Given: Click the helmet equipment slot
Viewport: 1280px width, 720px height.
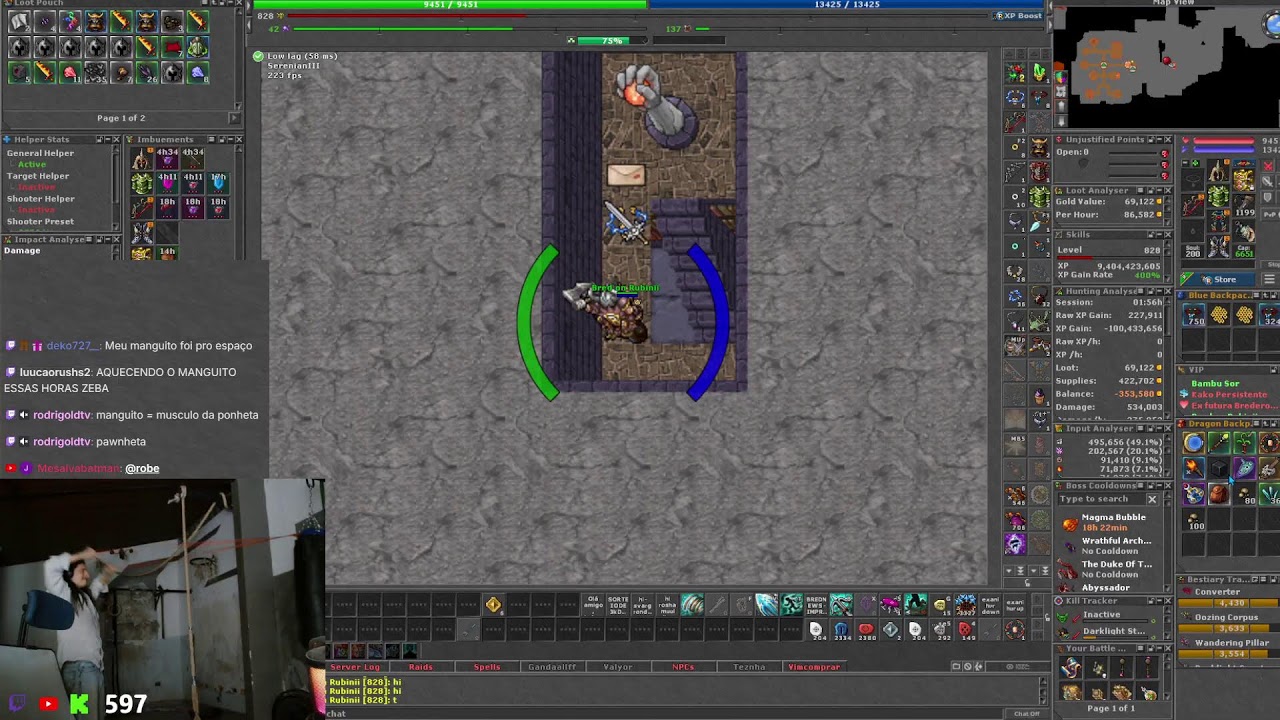Looking at the screenshot, I should [1218, 169].
